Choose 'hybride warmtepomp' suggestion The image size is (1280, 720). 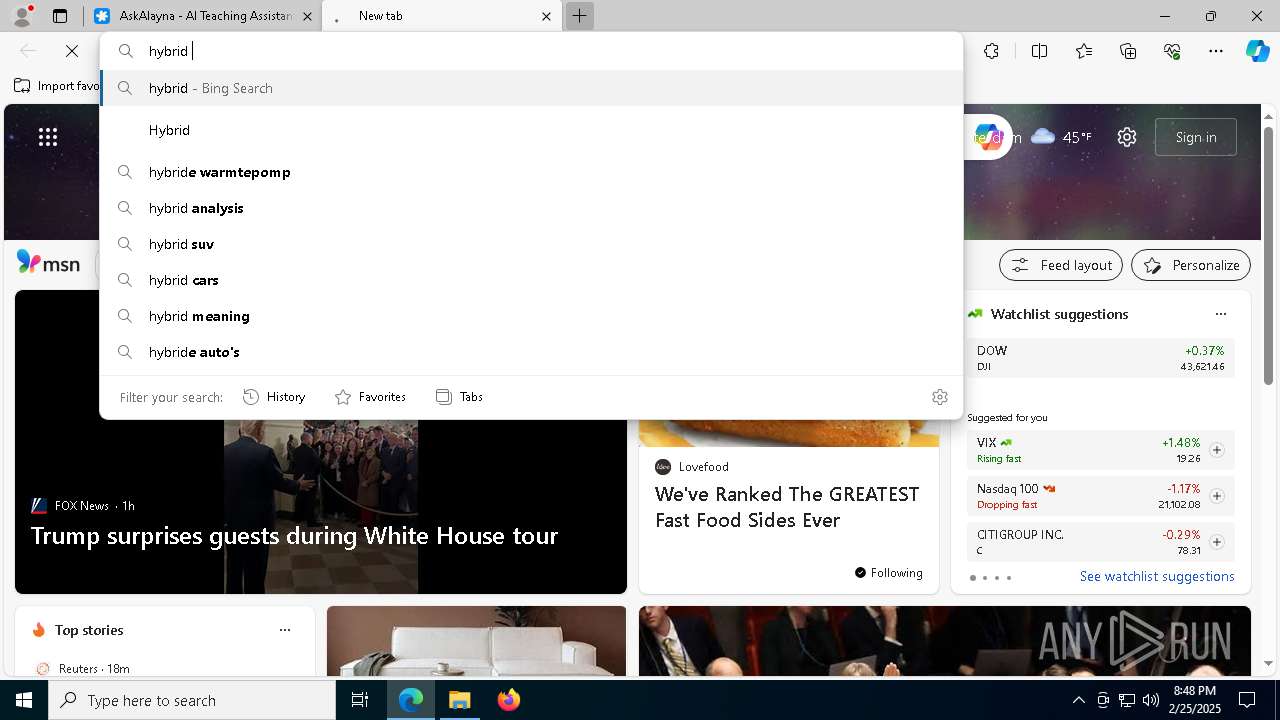pos(531,172)
